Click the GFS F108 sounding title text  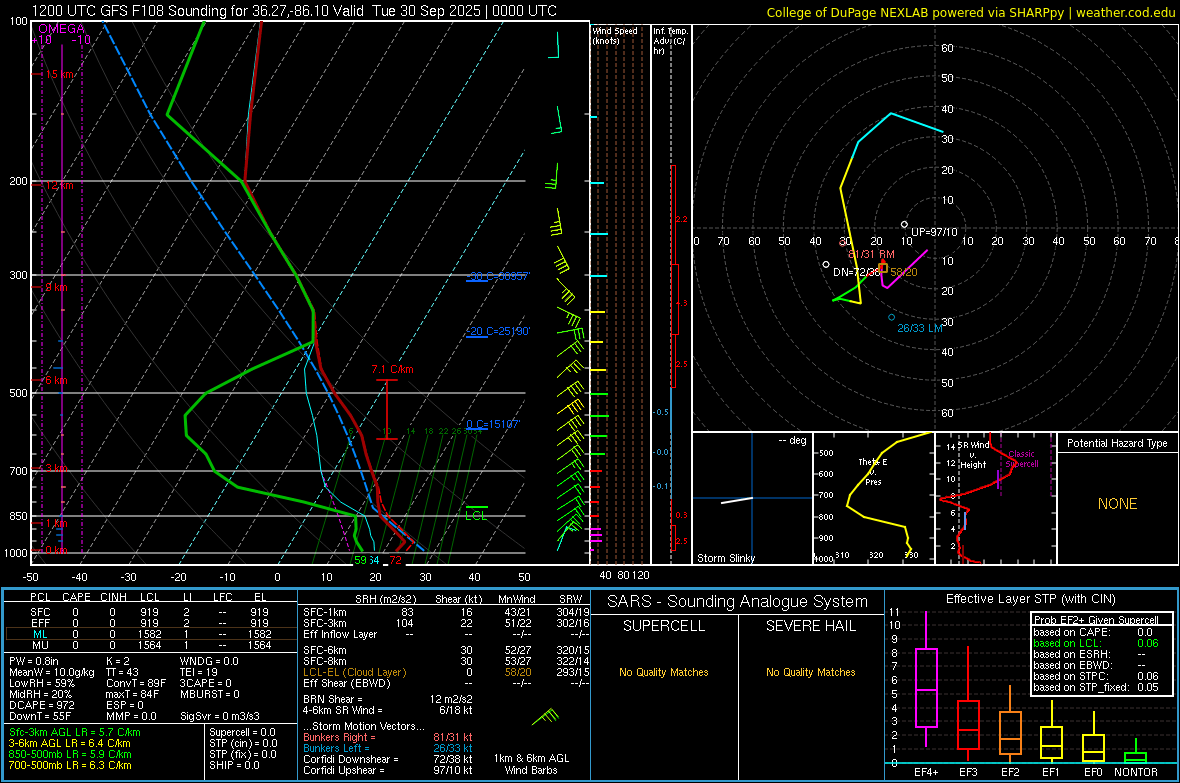click(x=294, y=11)
